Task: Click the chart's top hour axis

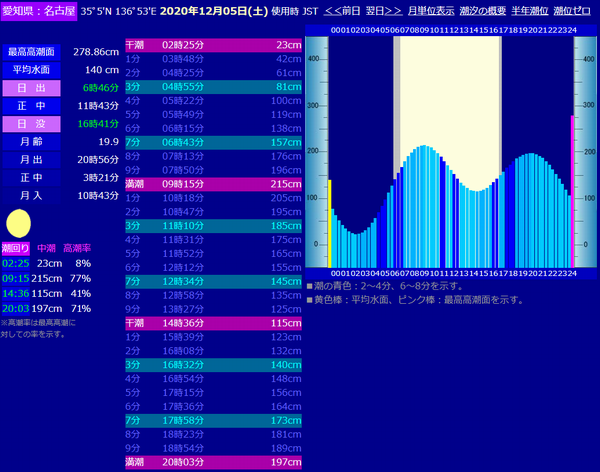Action: click(453, 30)
